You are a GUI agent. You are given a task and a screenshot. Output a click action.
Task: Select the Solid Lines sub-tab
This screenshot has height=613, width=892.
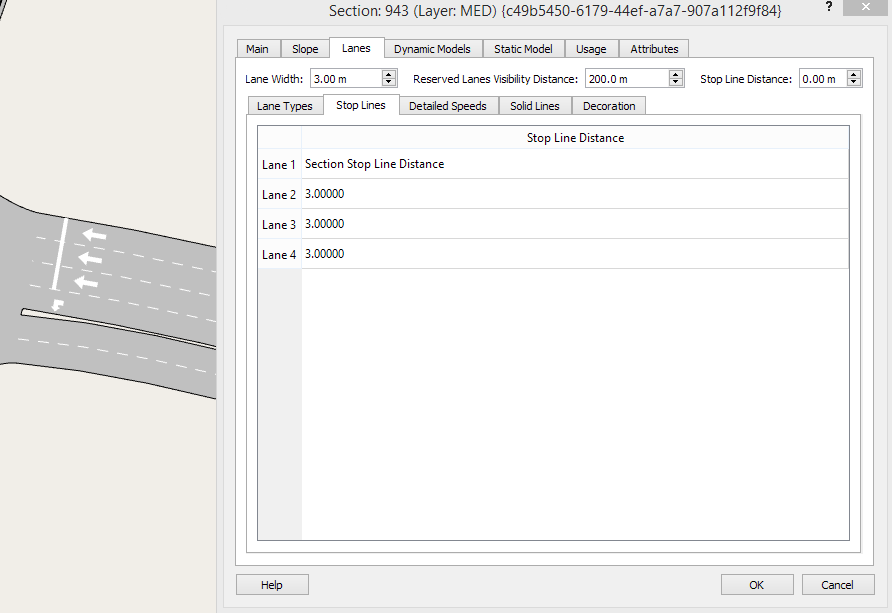[535, 106]
